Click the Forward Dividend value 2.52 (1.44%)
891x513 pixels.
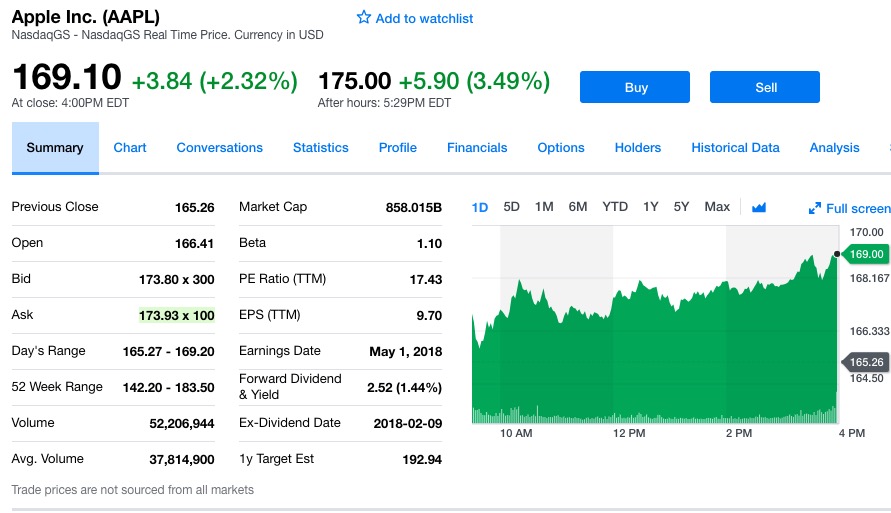405,387
